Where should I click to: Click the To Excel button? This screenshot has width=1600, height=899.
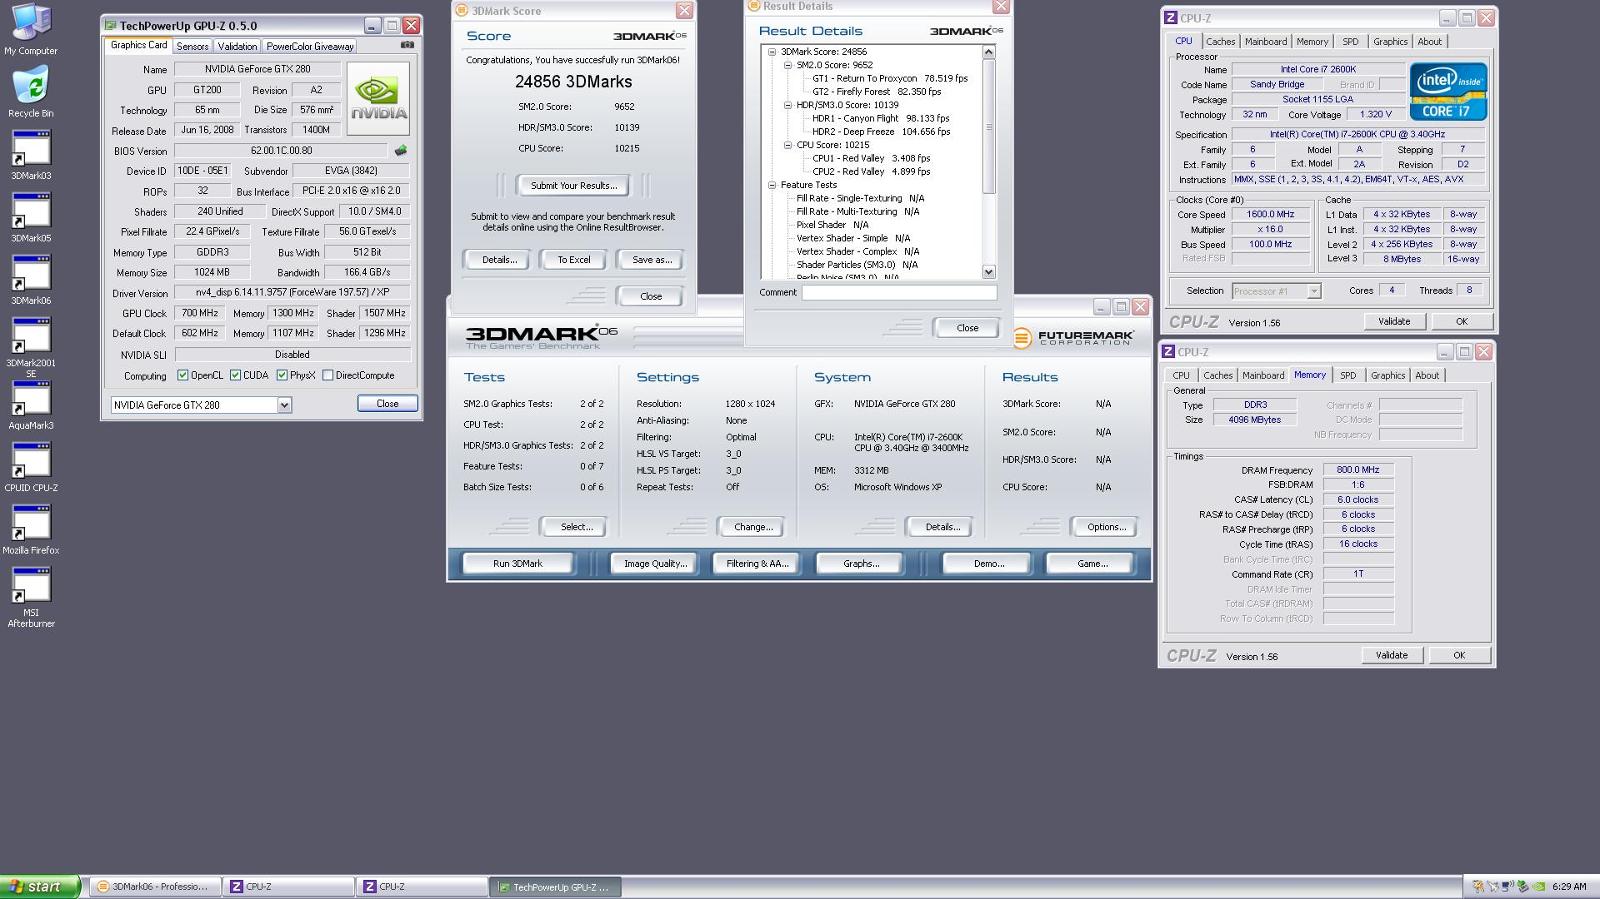574,260
